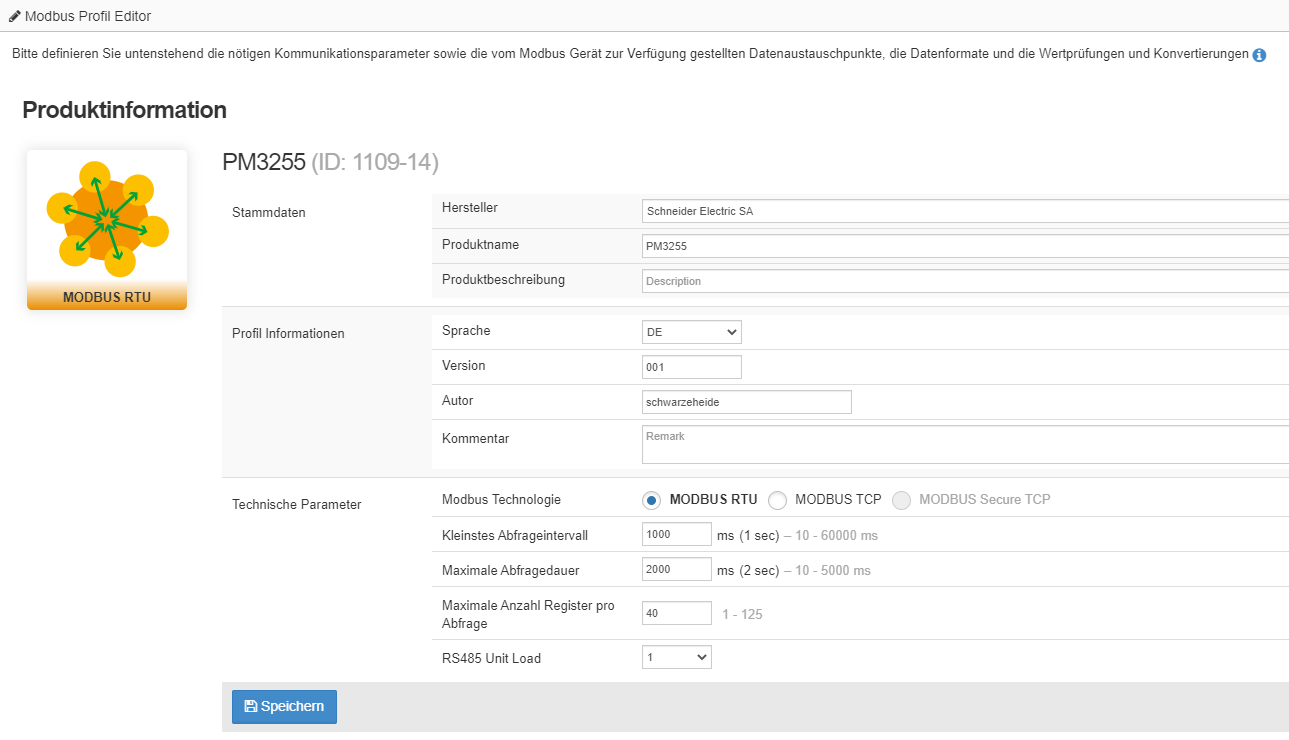The width and height of the screenshot is (1289, 740).
Task: Click the Maximale Anzahl Register field showing 40
Action: (677, 613)
